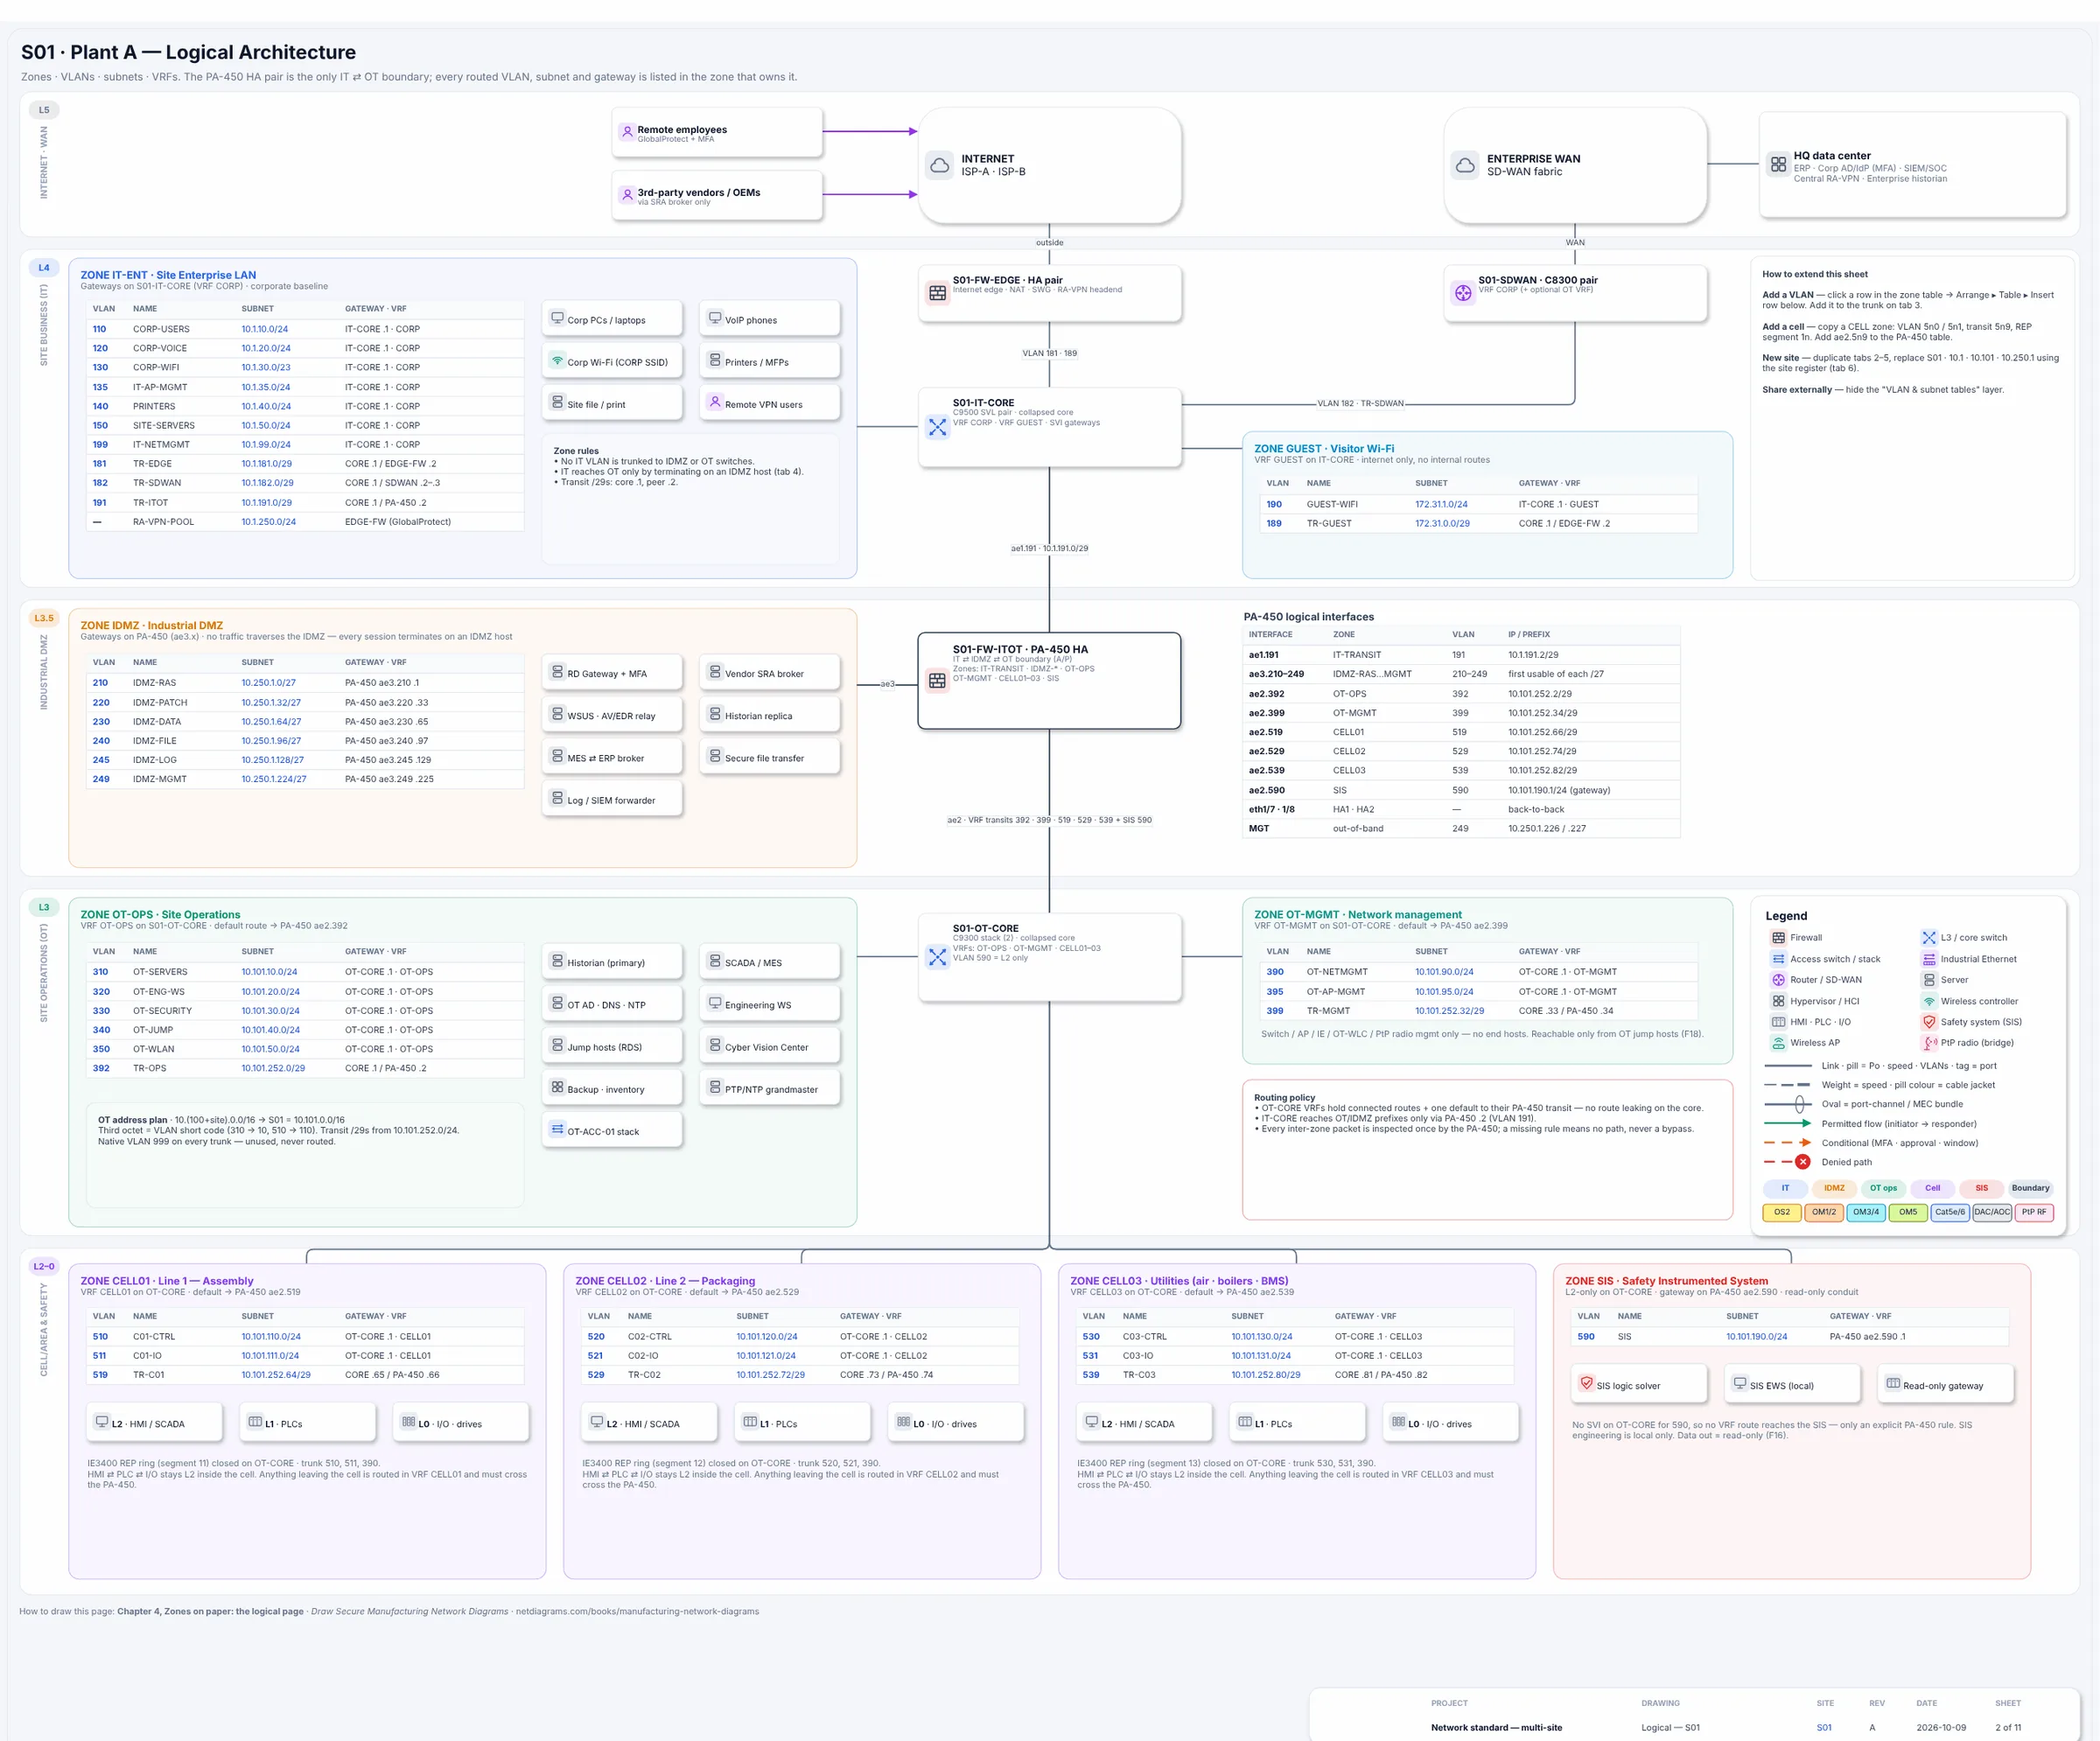2100x1741 pixels.
Task: Click the Backup · inventory hypervisor icon
Action: (x=557, y=1087)
